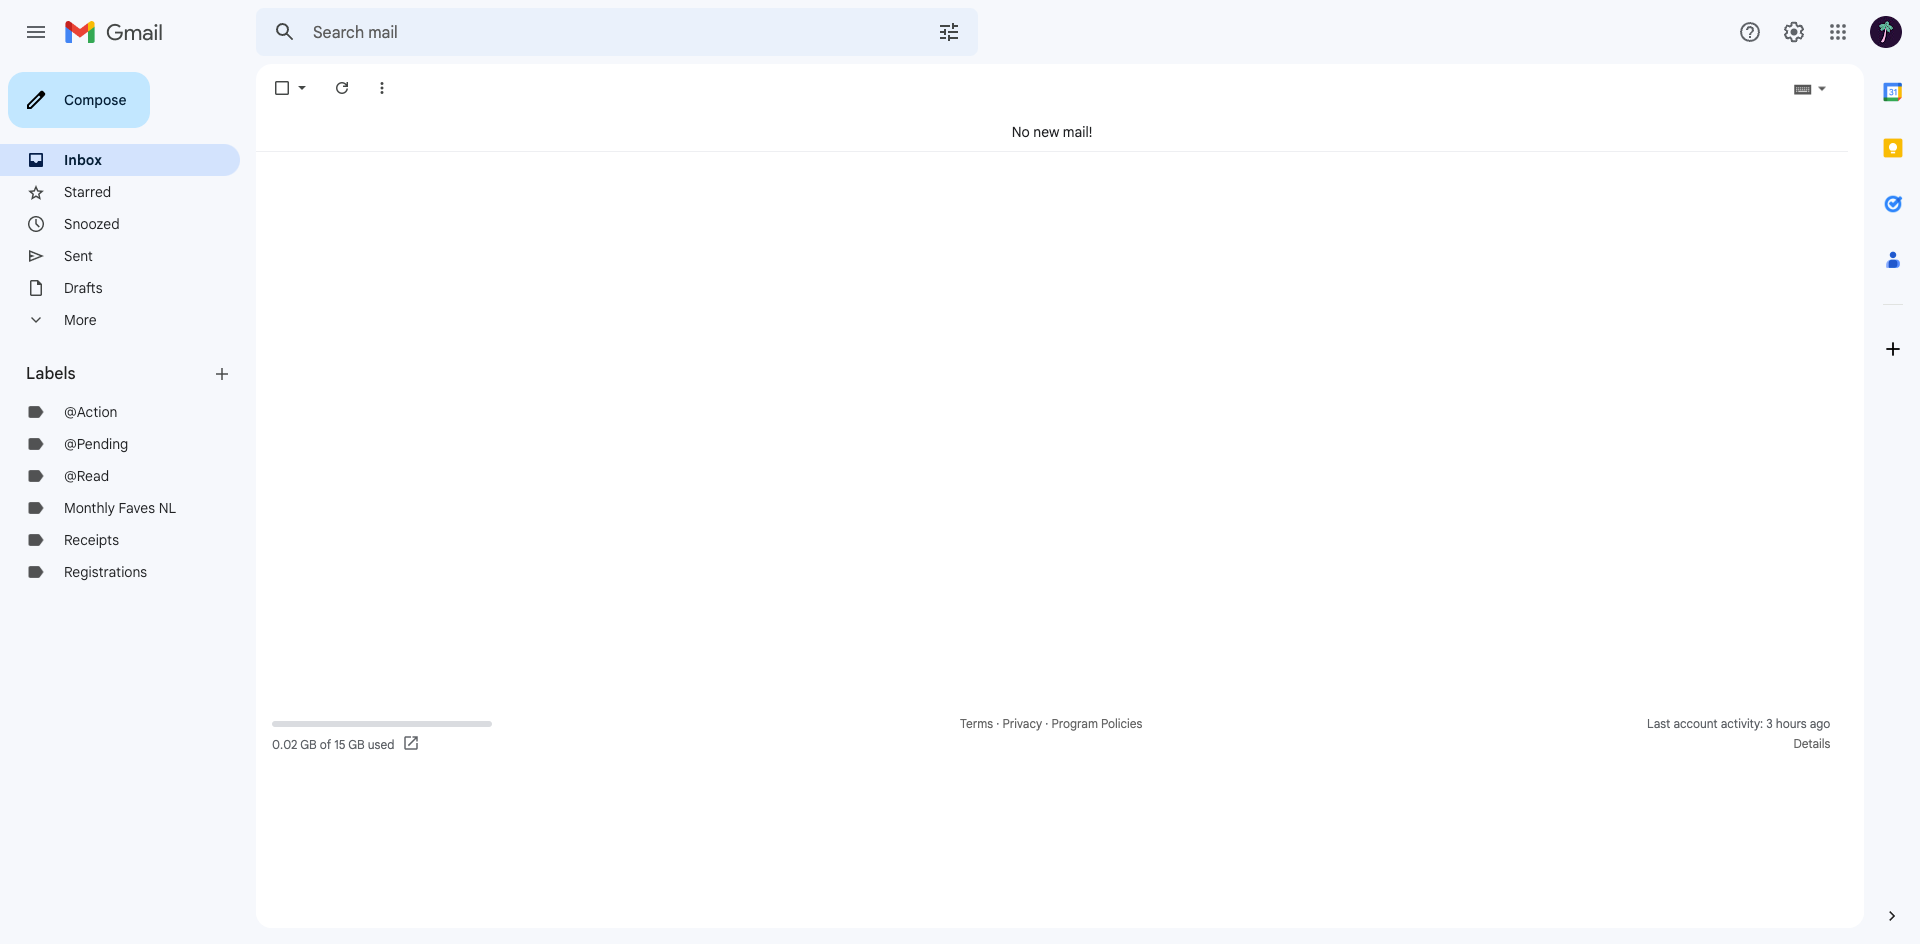This screenshot has height=944, width=1920.
Task: Click 0.02 GB of 15 GB used
Action: tap(333, 745)
